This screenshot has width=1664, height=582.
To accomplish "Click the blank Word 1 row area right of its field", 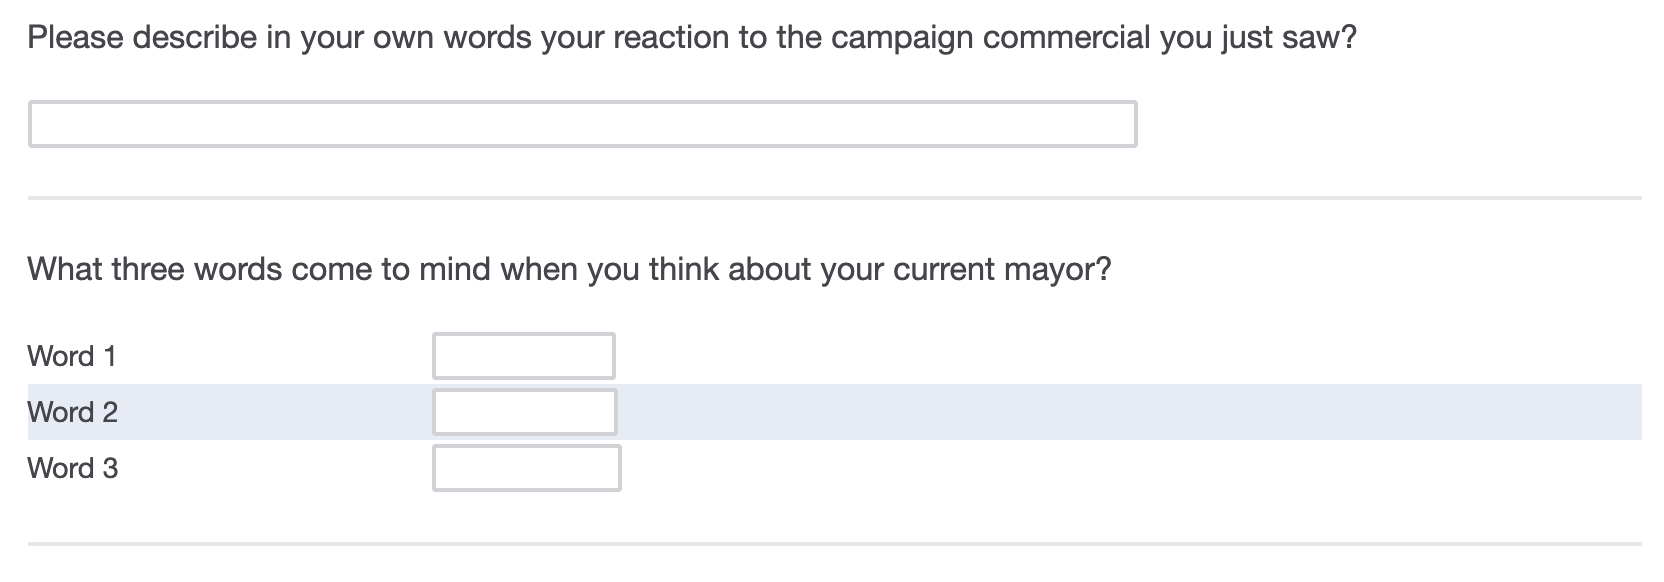I will point(1100,356).
